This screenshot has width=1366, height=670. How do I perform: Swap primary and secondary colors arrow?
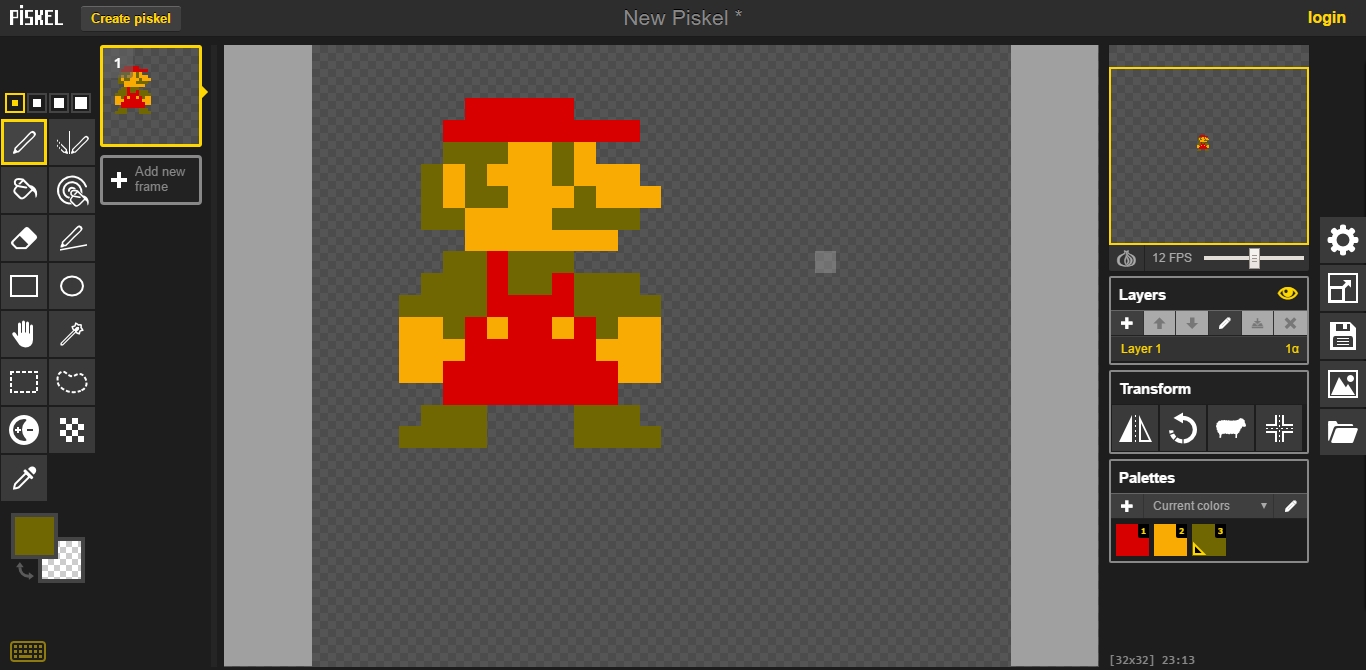click(x=25, y=571)
